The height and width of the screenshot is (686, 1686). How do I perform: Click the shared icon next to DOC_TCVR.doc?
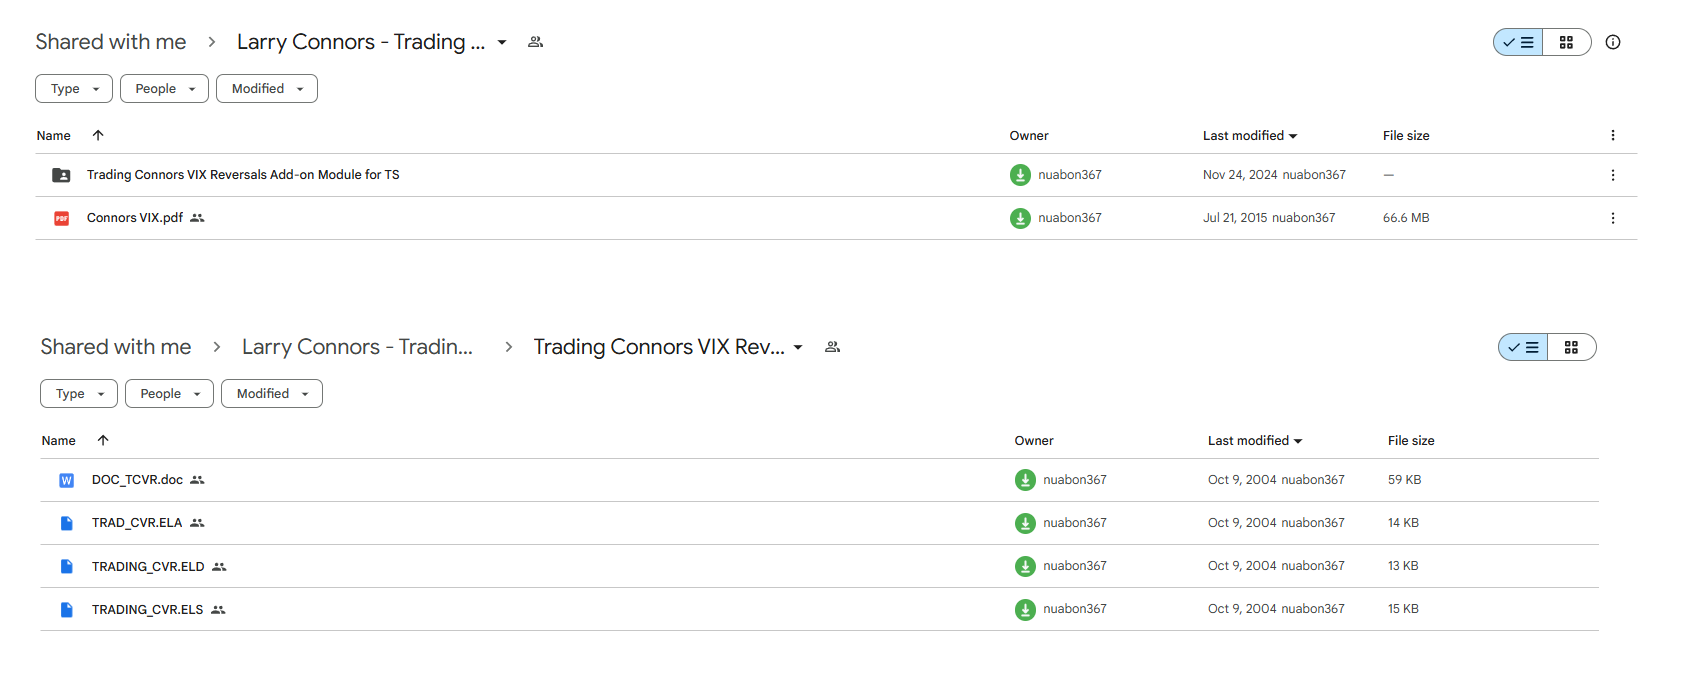(197, 480)
